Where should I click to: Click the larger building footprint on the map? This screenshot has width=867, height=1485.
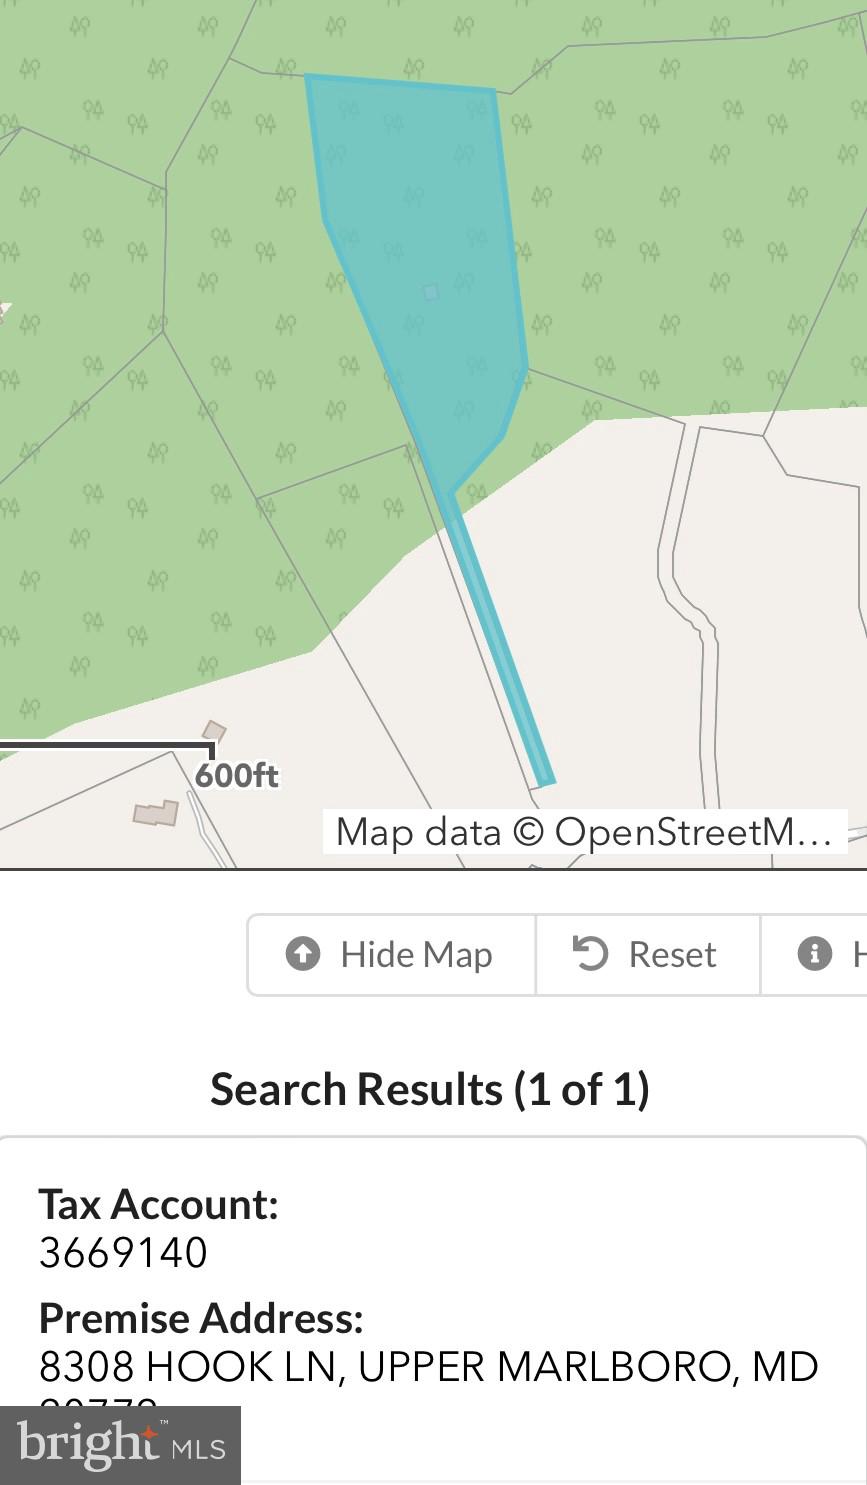click(x=156, y=813)
